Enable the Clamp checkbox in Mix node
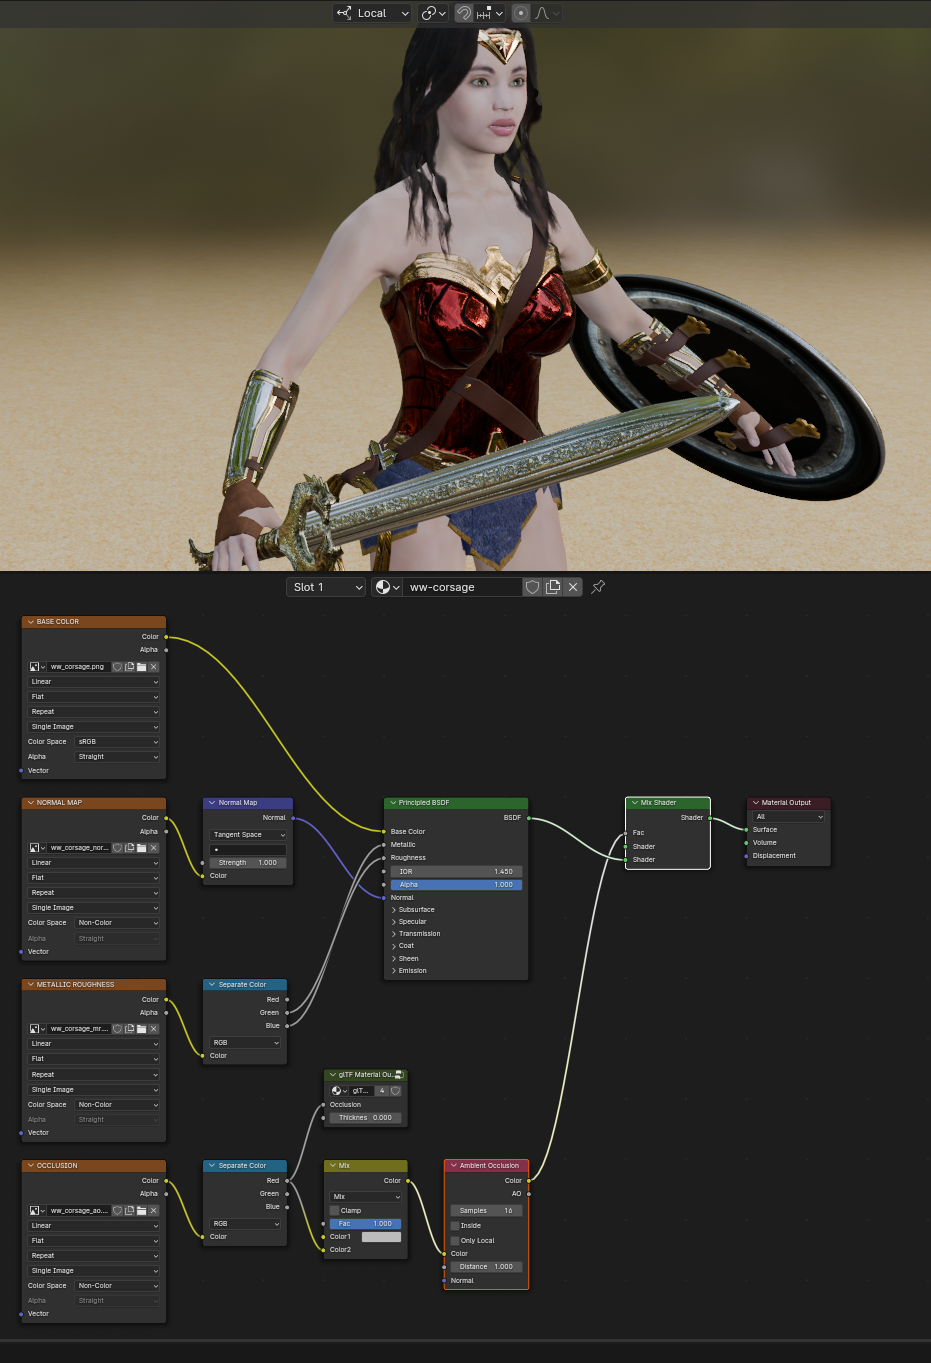Screen dimensions: 931x1363 [x=335, y=1211]
